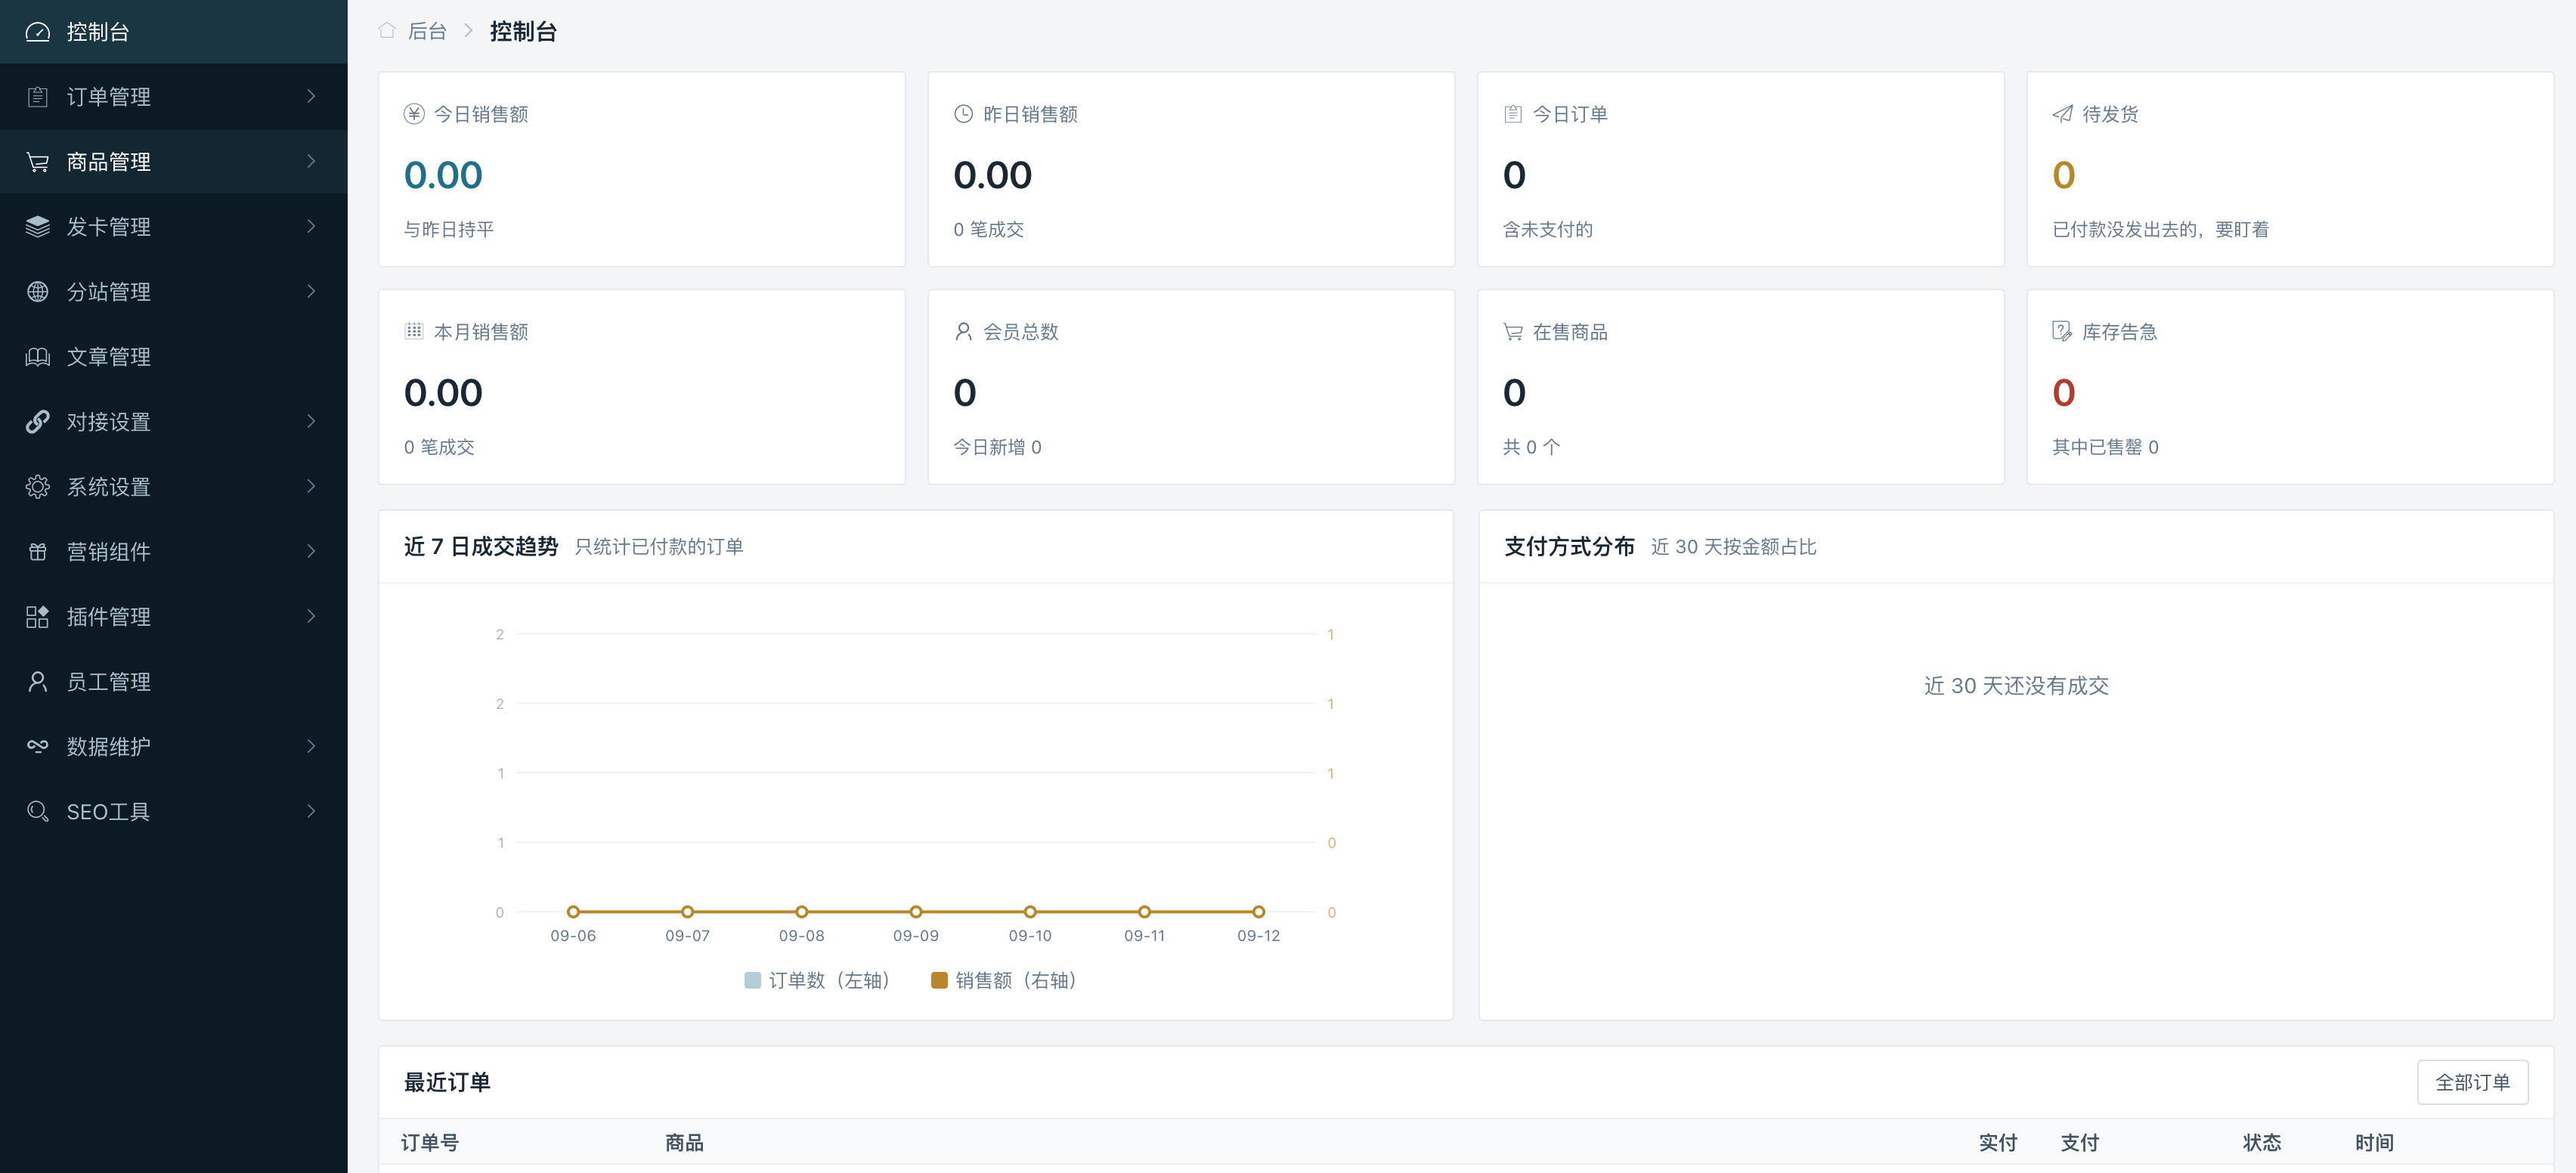This screenshot has width=2576, height=1173.
Task: Click the 状态 column header
Action: [x=2262, y=1142]
